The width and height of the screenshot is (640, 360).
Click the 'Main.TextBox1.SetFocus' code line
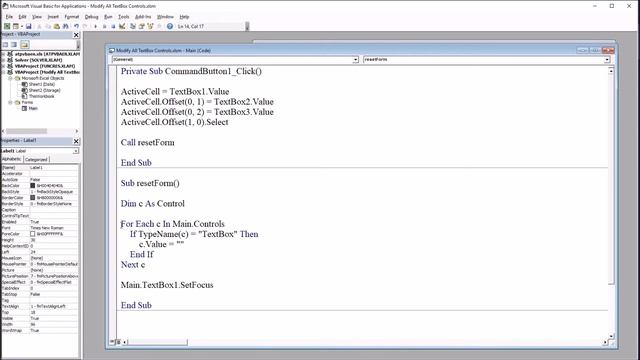click(167, 285)
